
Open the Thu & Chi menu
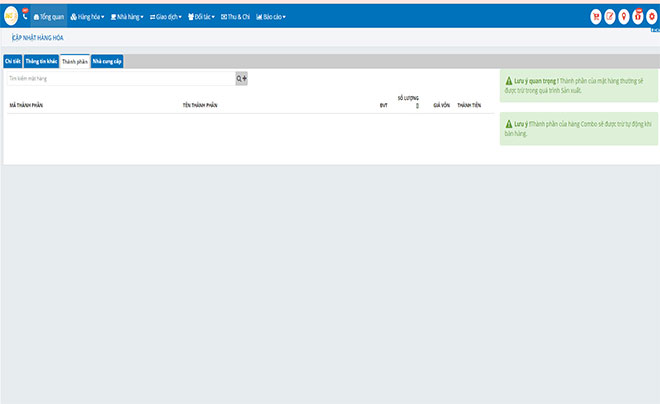(235, 17)
